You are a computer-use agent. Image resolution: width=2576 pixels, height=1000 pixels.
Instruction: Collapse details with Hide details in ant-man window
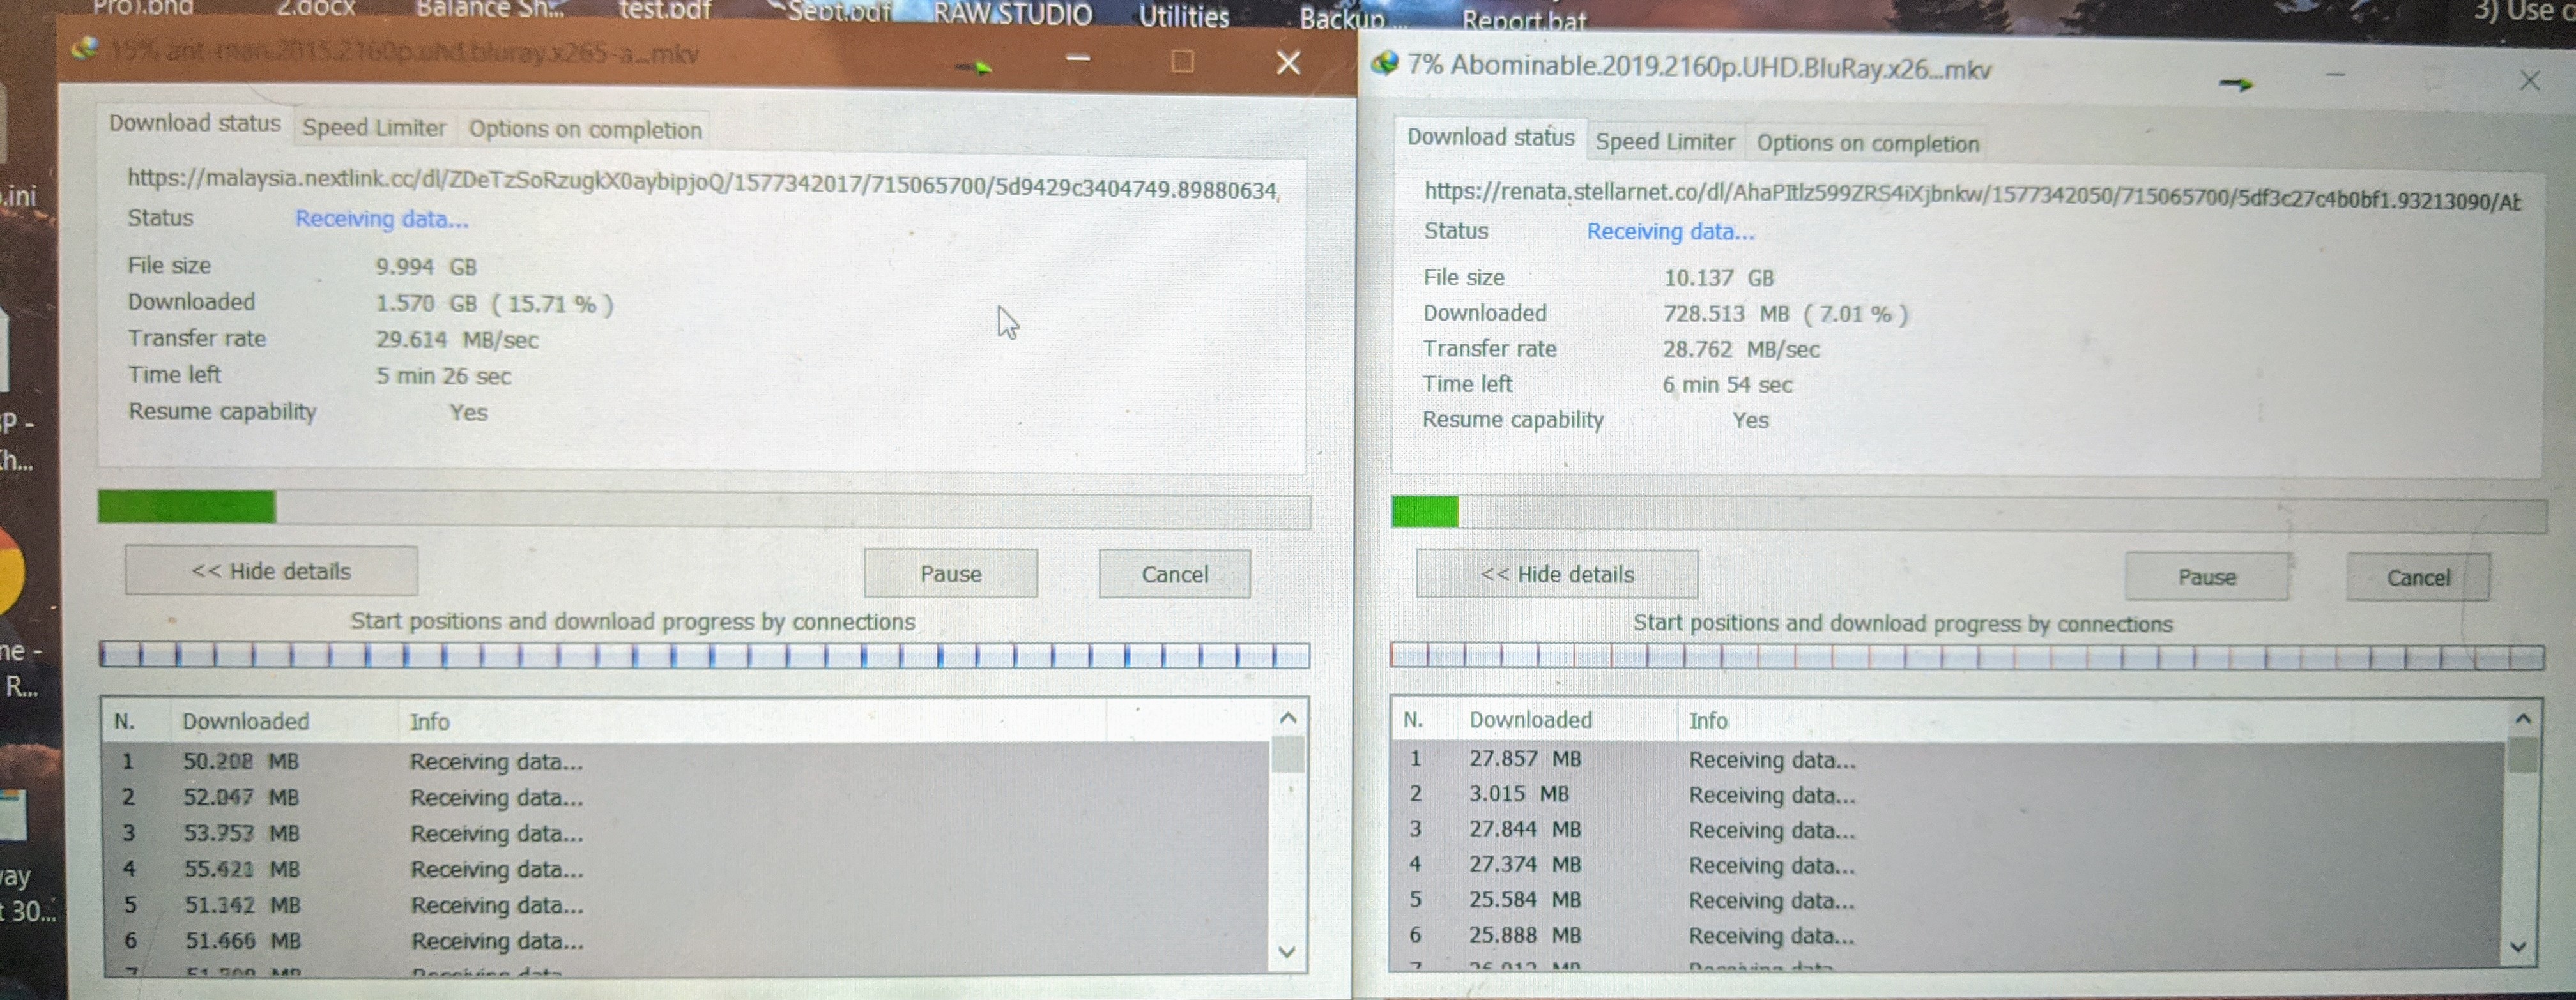[x=271, y=571]
